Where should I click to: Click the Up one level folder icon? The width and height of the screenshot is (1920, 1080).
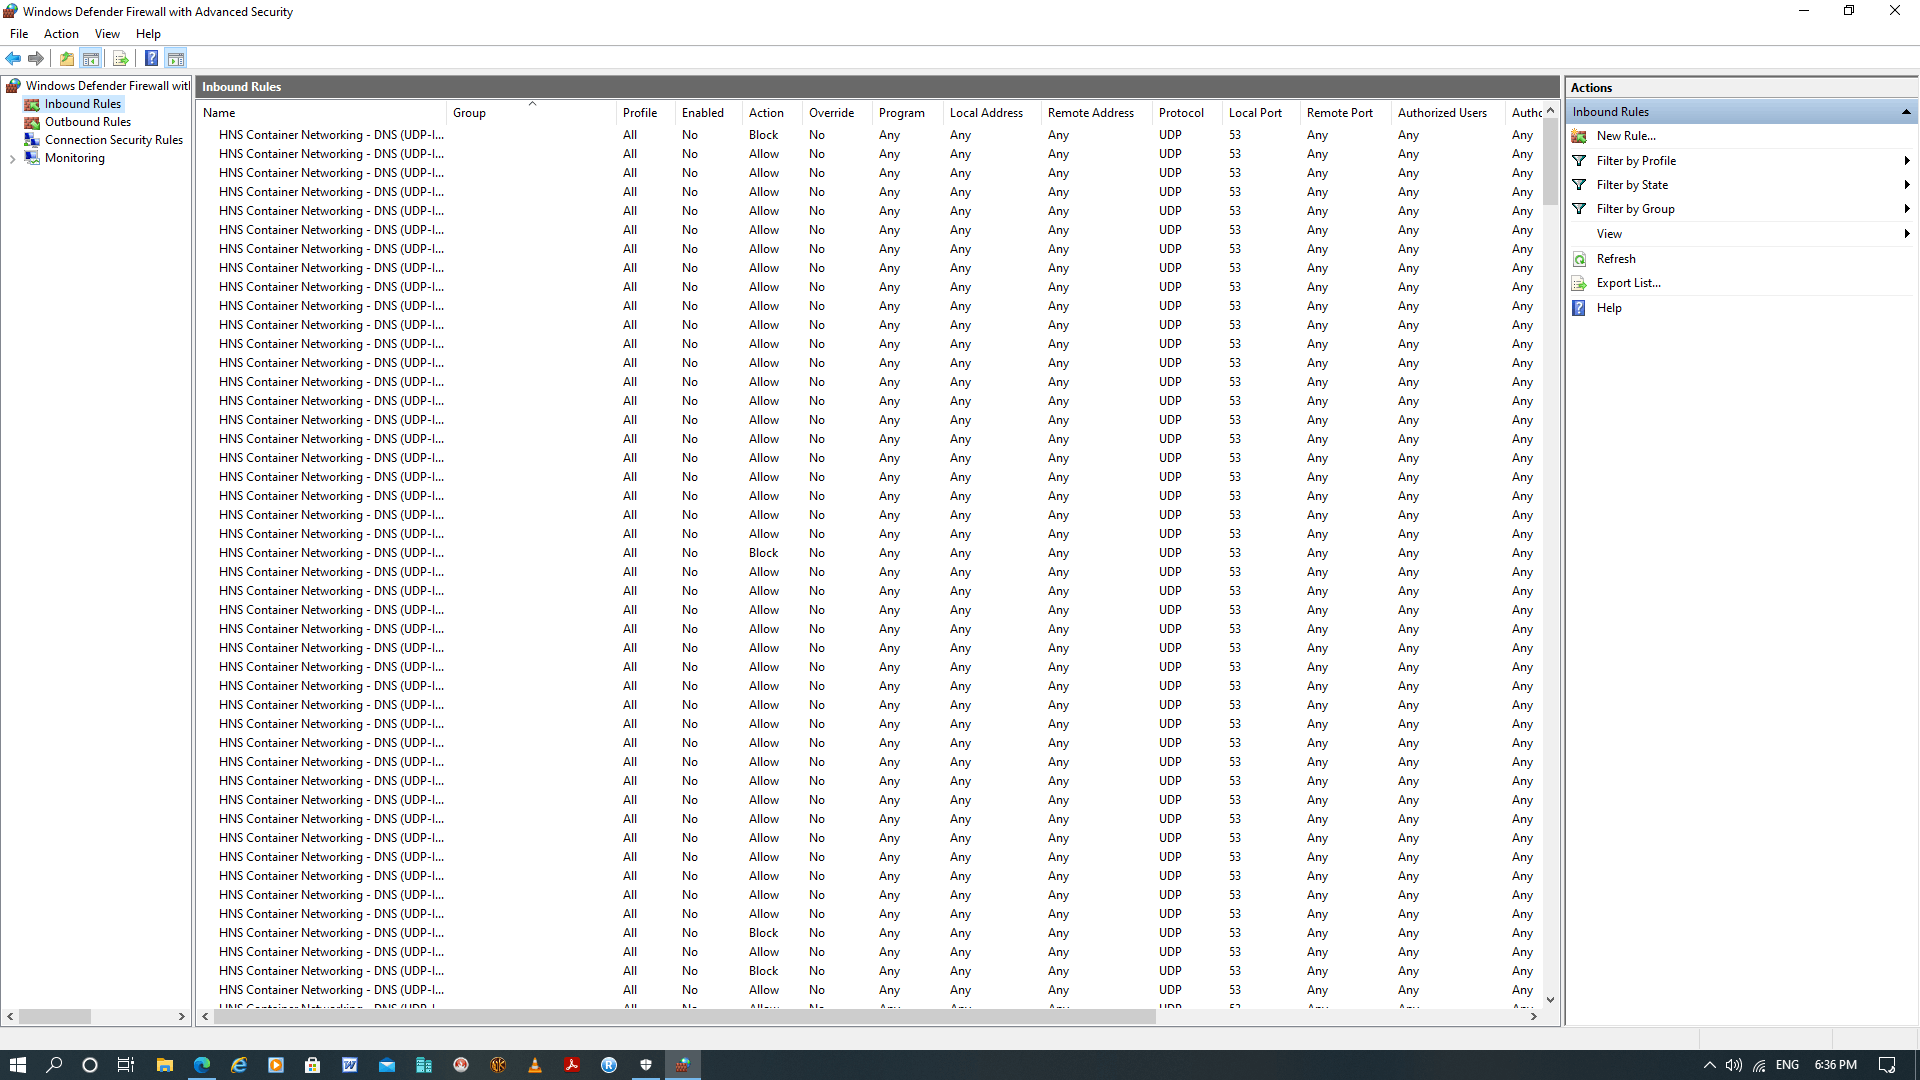[67, 58]
